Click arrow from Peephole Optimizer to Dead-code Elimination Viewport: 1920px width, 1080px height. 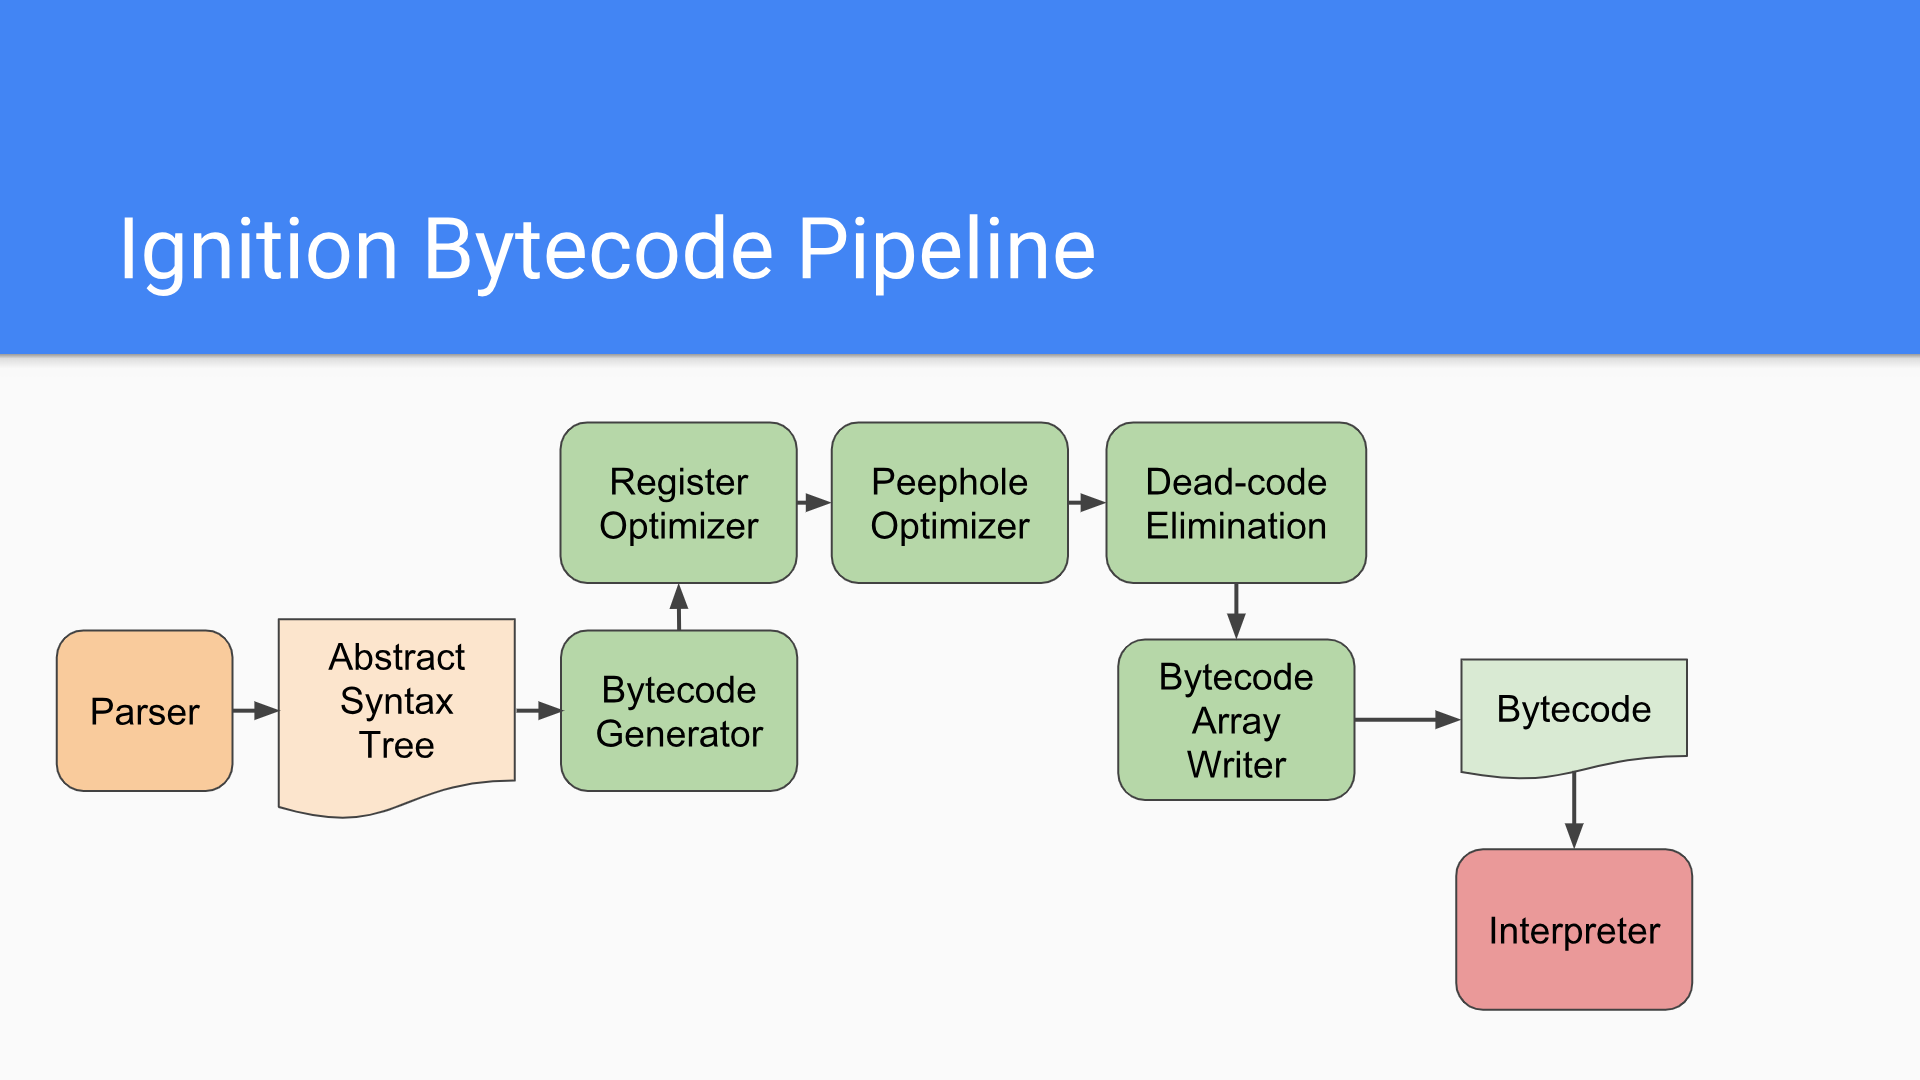point(1087,503)
